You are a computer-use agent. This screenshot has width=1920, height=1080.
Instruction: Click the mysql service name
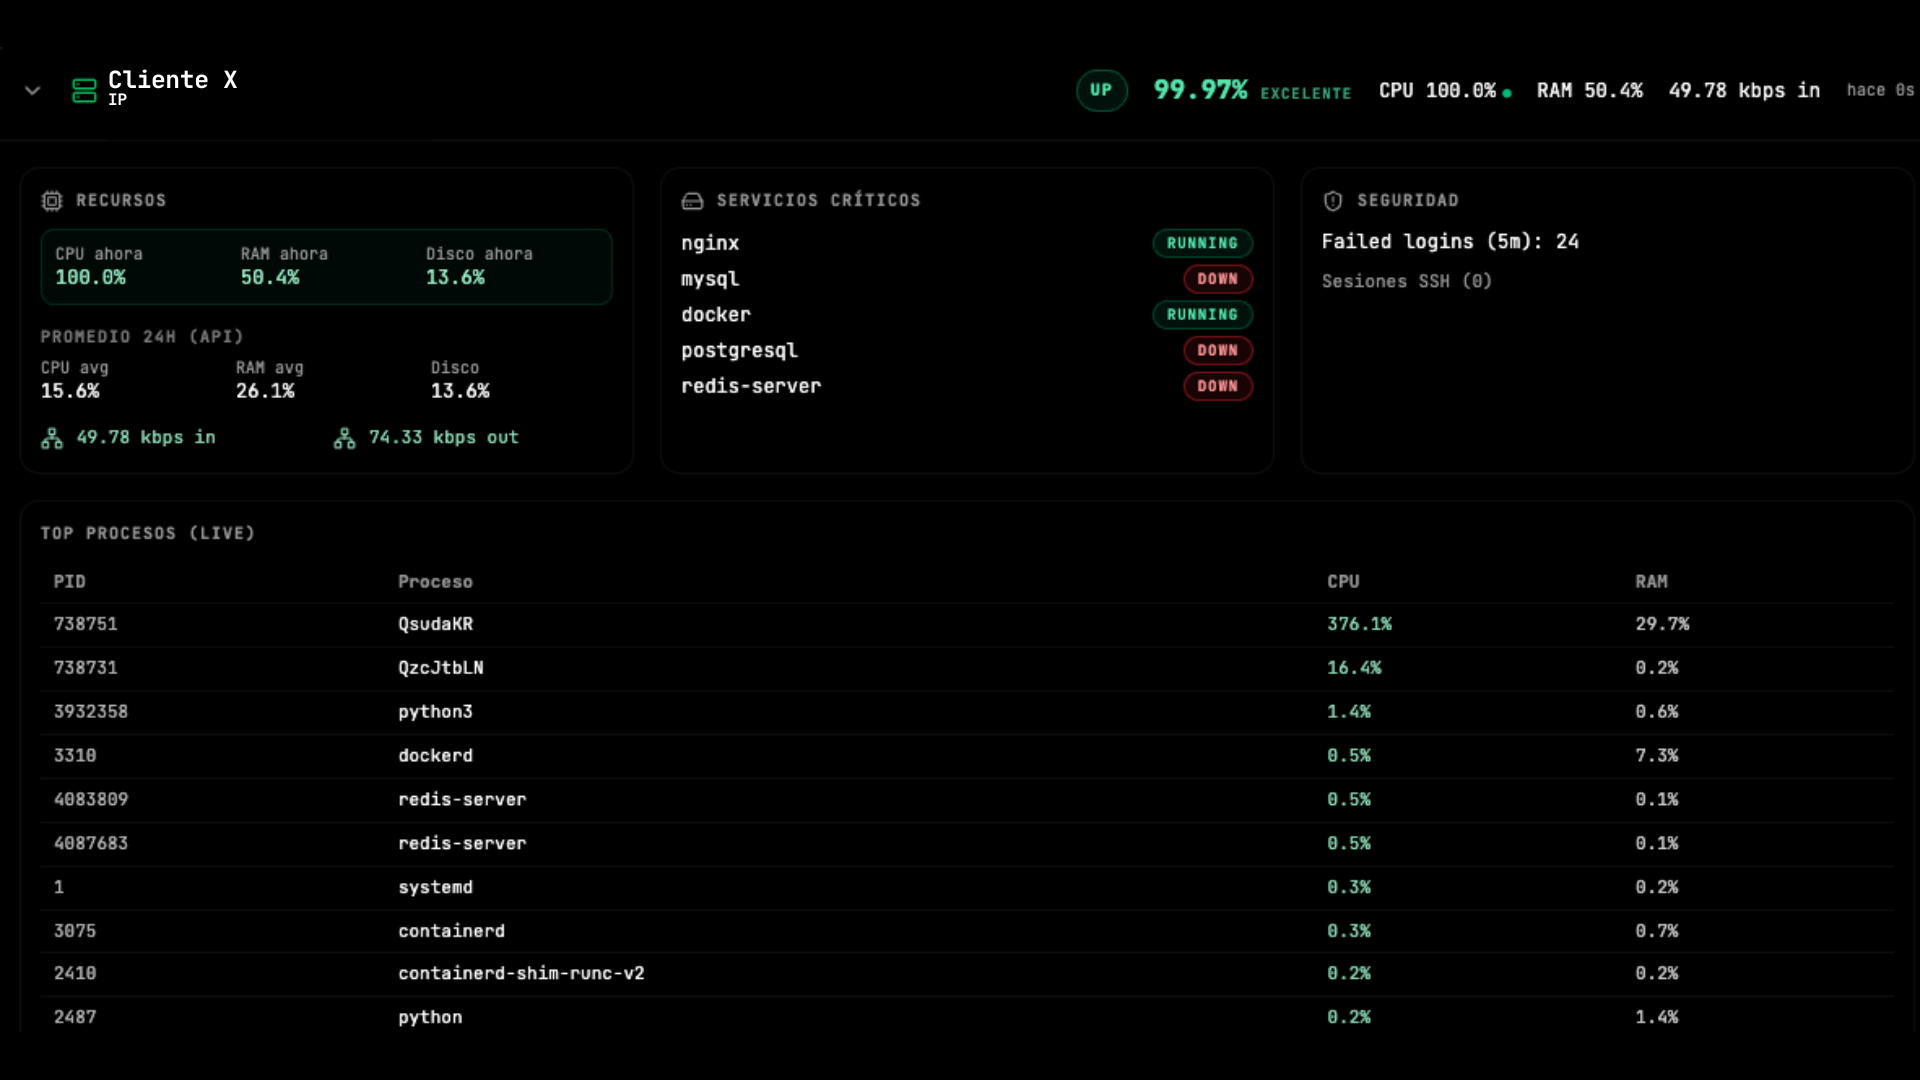point(710,279)
